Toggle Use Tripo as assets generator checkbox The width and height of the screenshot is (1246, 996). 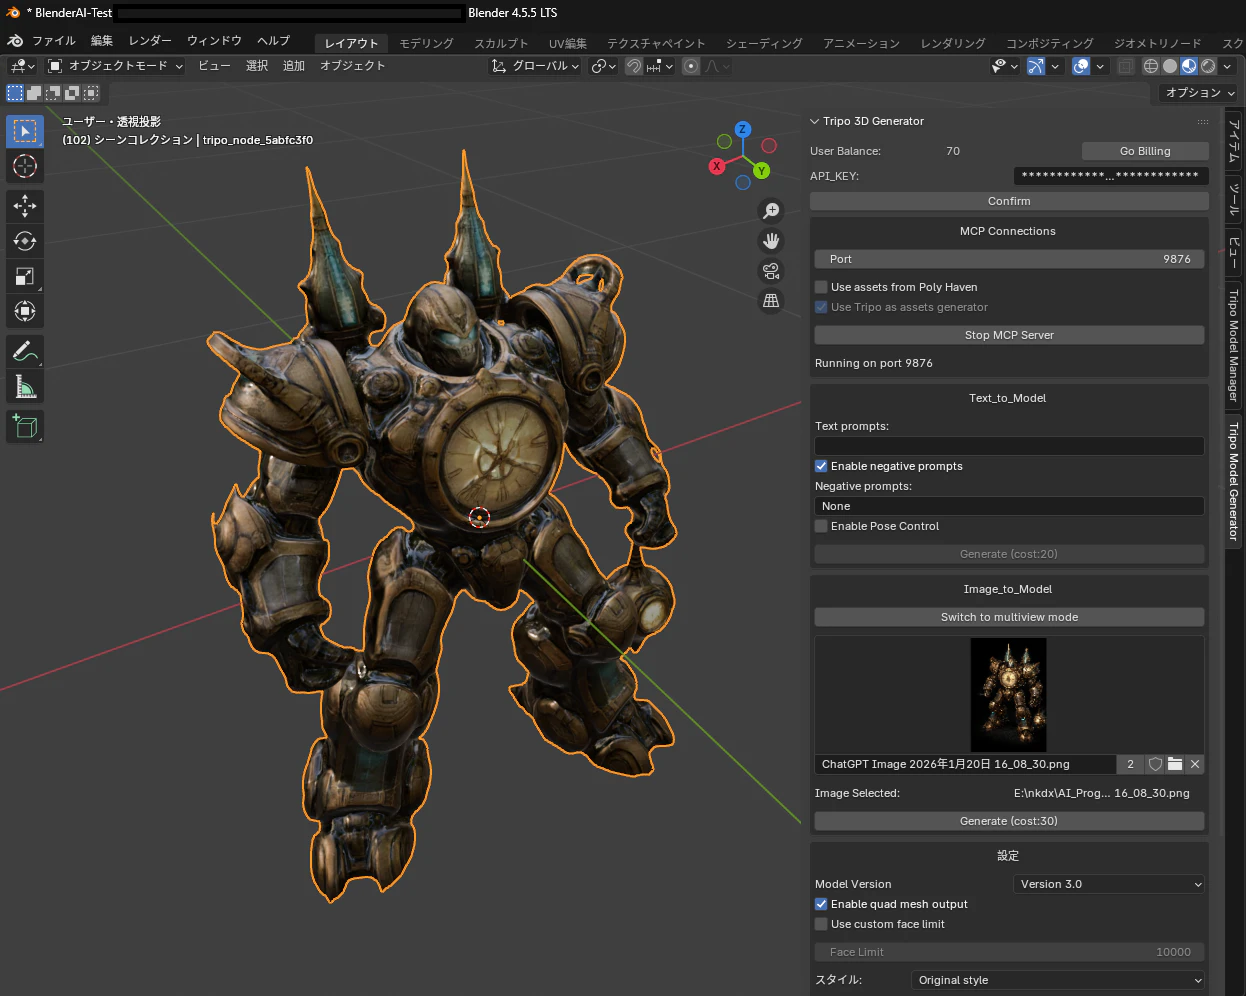[821, 307]
